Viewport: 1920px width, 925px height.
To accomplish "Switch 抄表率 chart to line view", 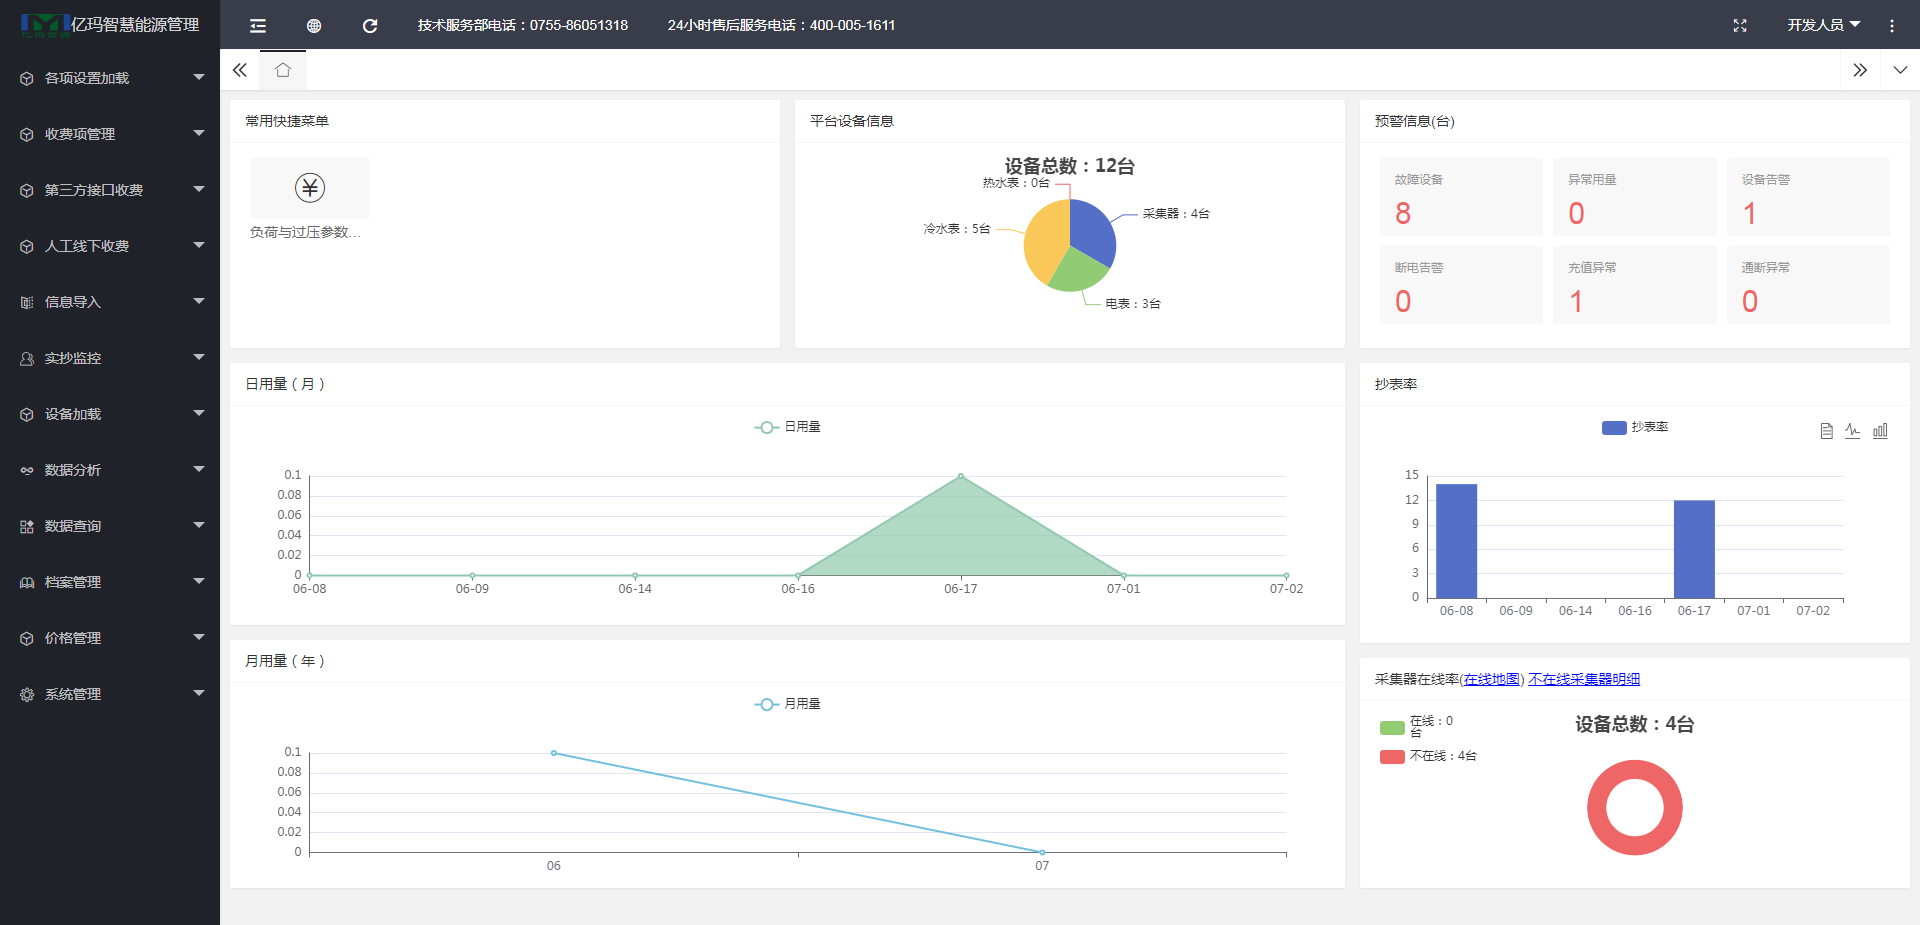I will pyautogui.click(x=1853, y=431).
